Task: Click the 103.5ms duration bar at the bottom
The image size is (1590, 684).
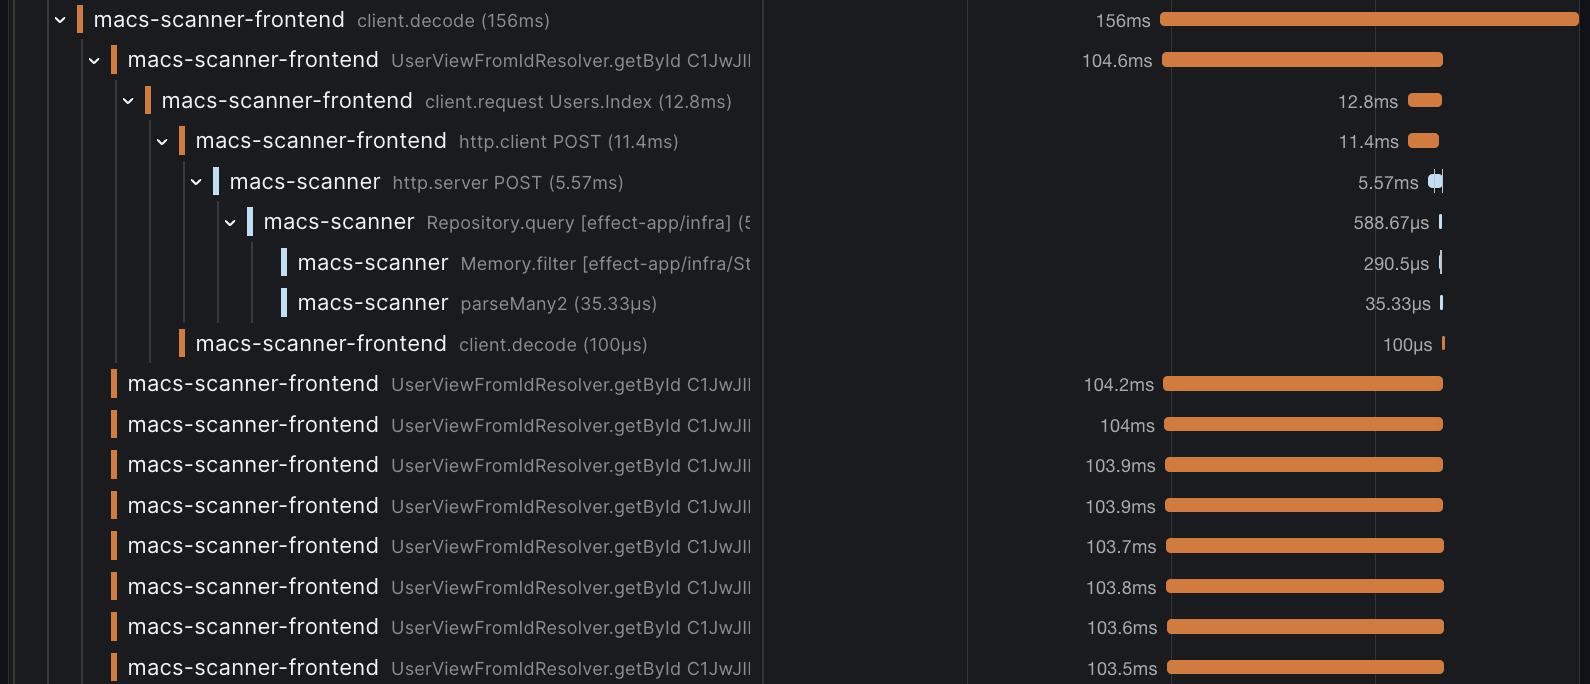Action: pyautogui.click(x=1305, y=667)
